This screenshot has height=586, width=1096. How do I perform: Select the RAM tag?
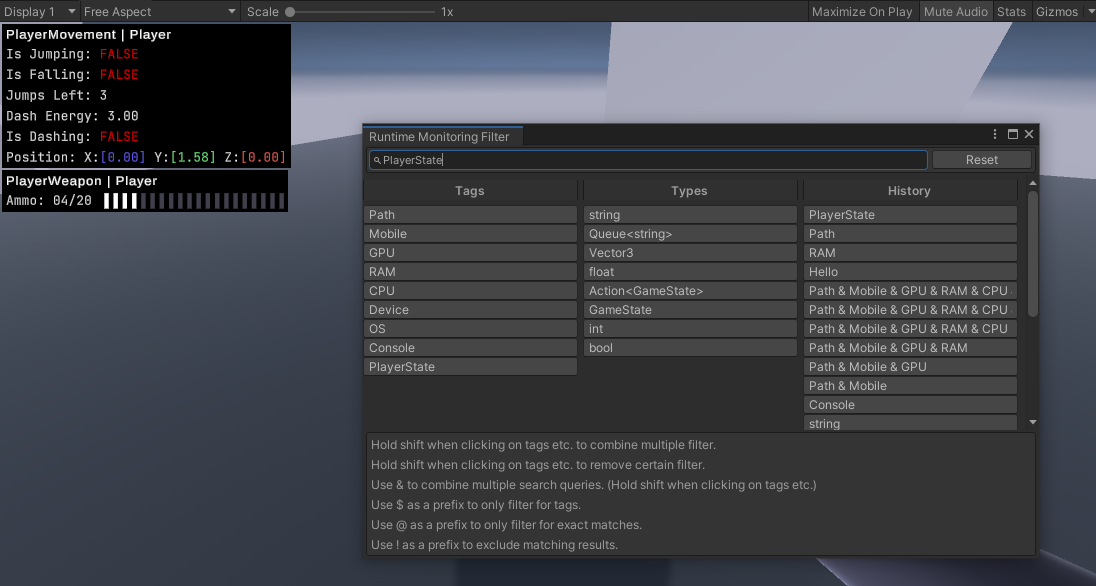point(470,271)
